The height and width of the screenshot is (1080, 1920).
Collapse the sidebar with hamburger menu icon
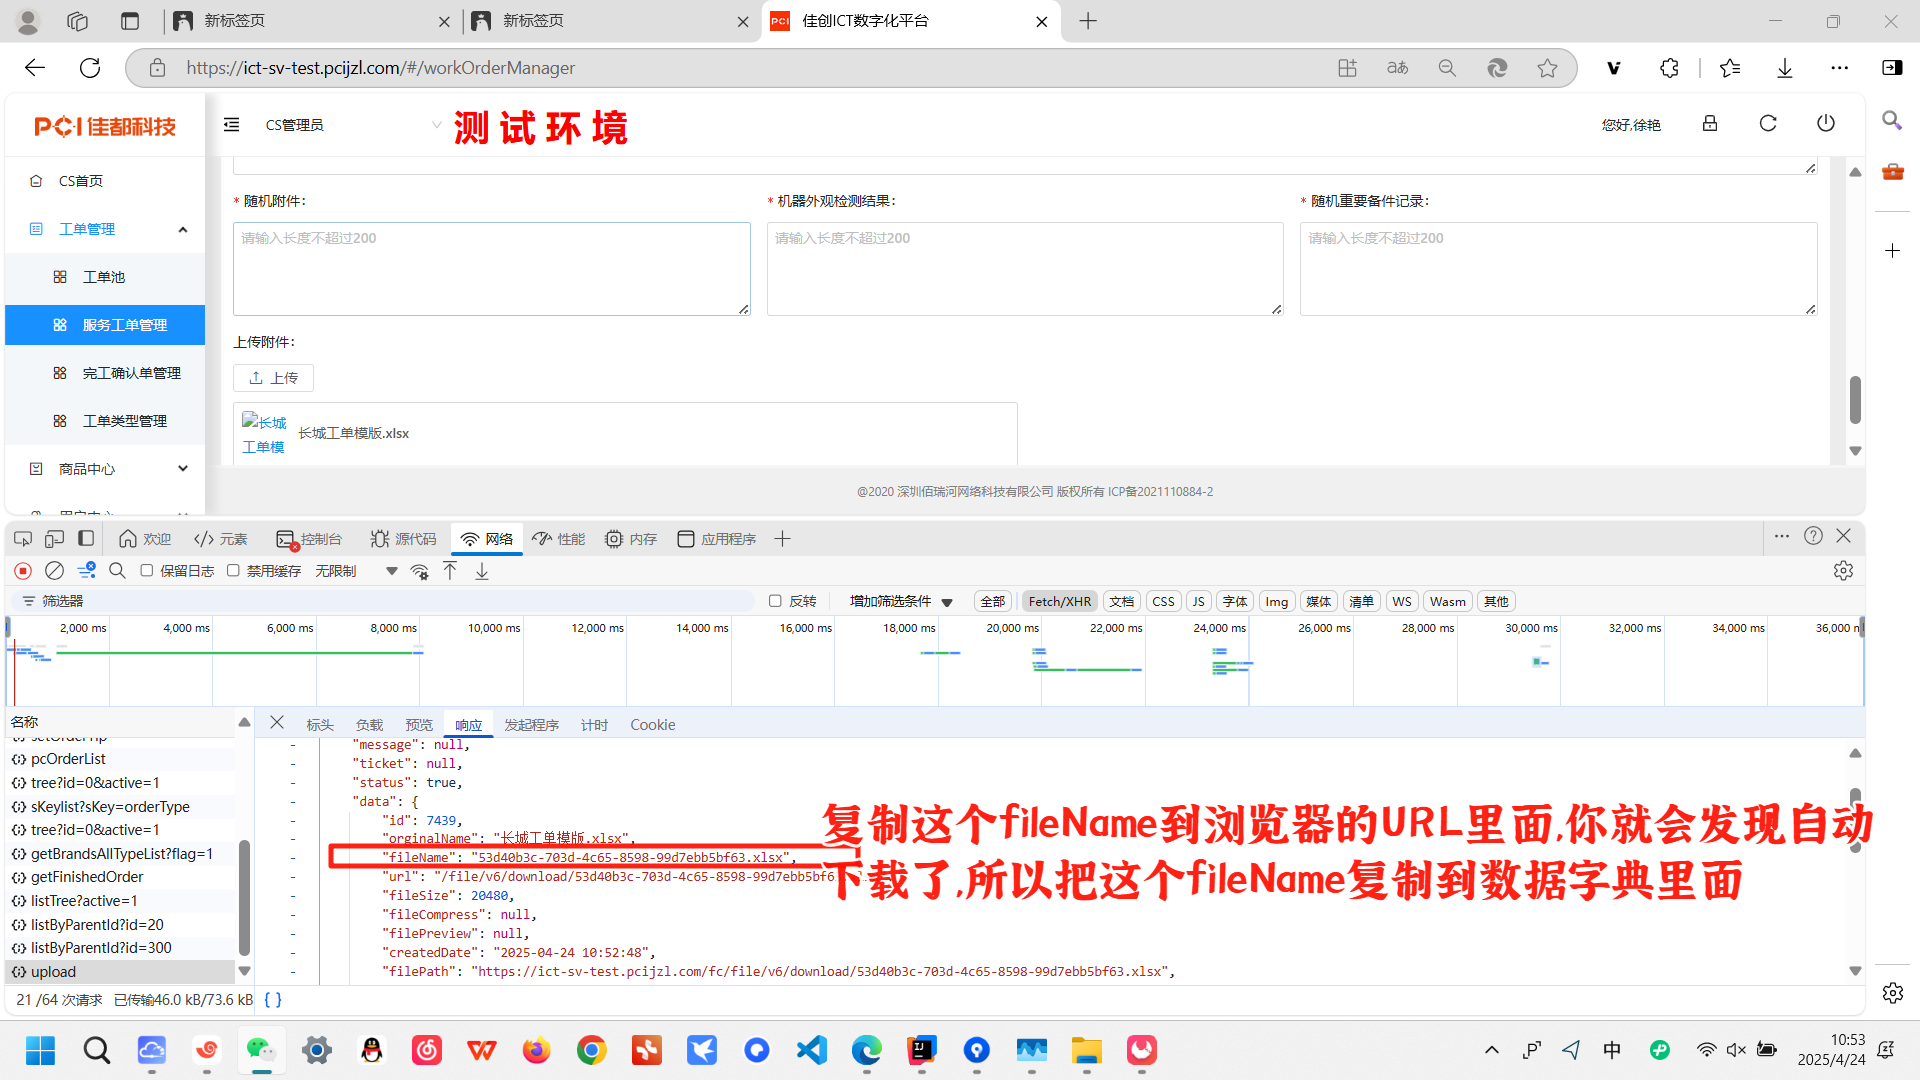pos(231,125)
